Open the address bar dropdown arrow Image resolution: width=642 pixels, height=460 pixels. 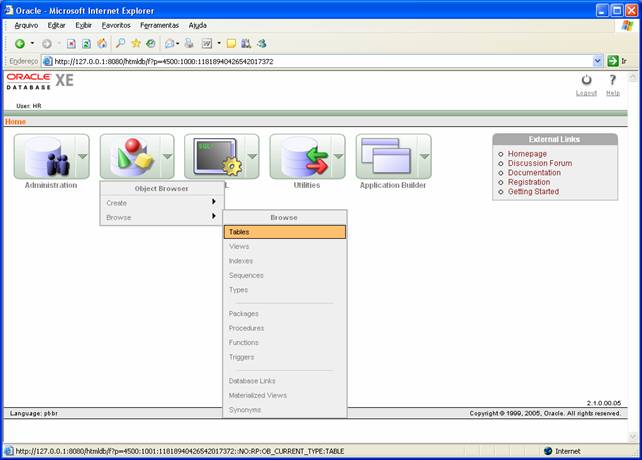[x=598, y=61]
